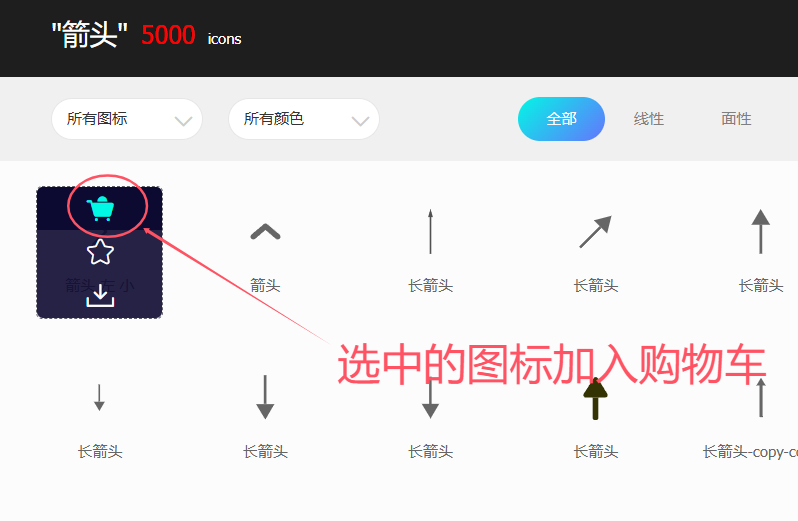
Task: Open the 所有颜色 color filter dropdown
Action: coord(304,119)
